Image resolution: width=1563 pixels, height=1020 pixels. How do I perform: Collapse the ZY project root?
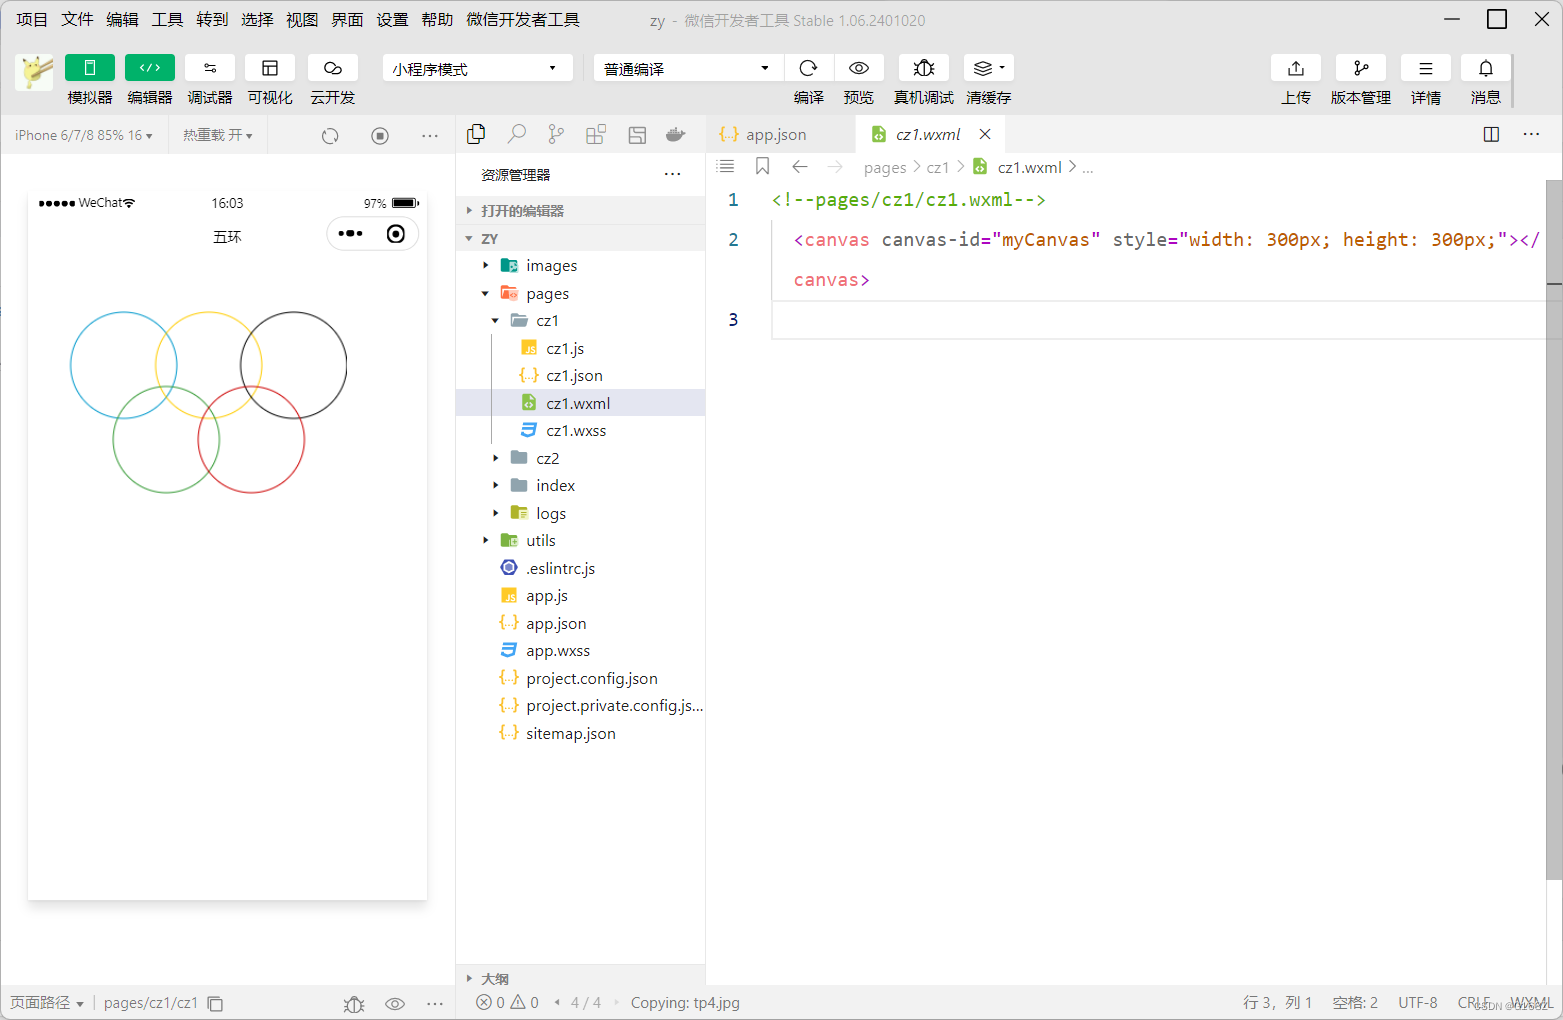pos(580,239)
